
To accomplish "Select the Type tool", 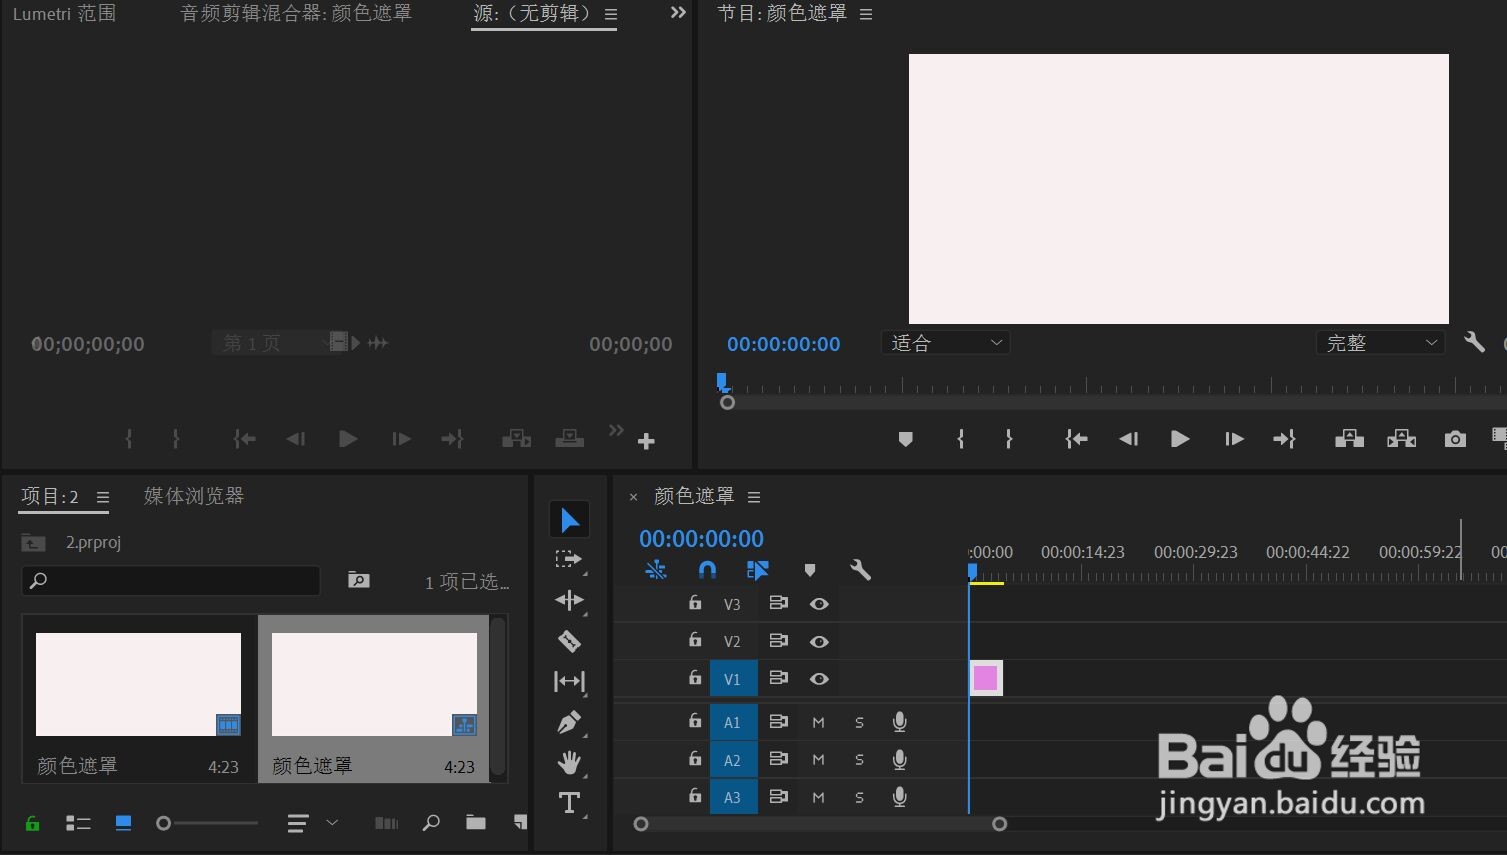I will 569,803.
